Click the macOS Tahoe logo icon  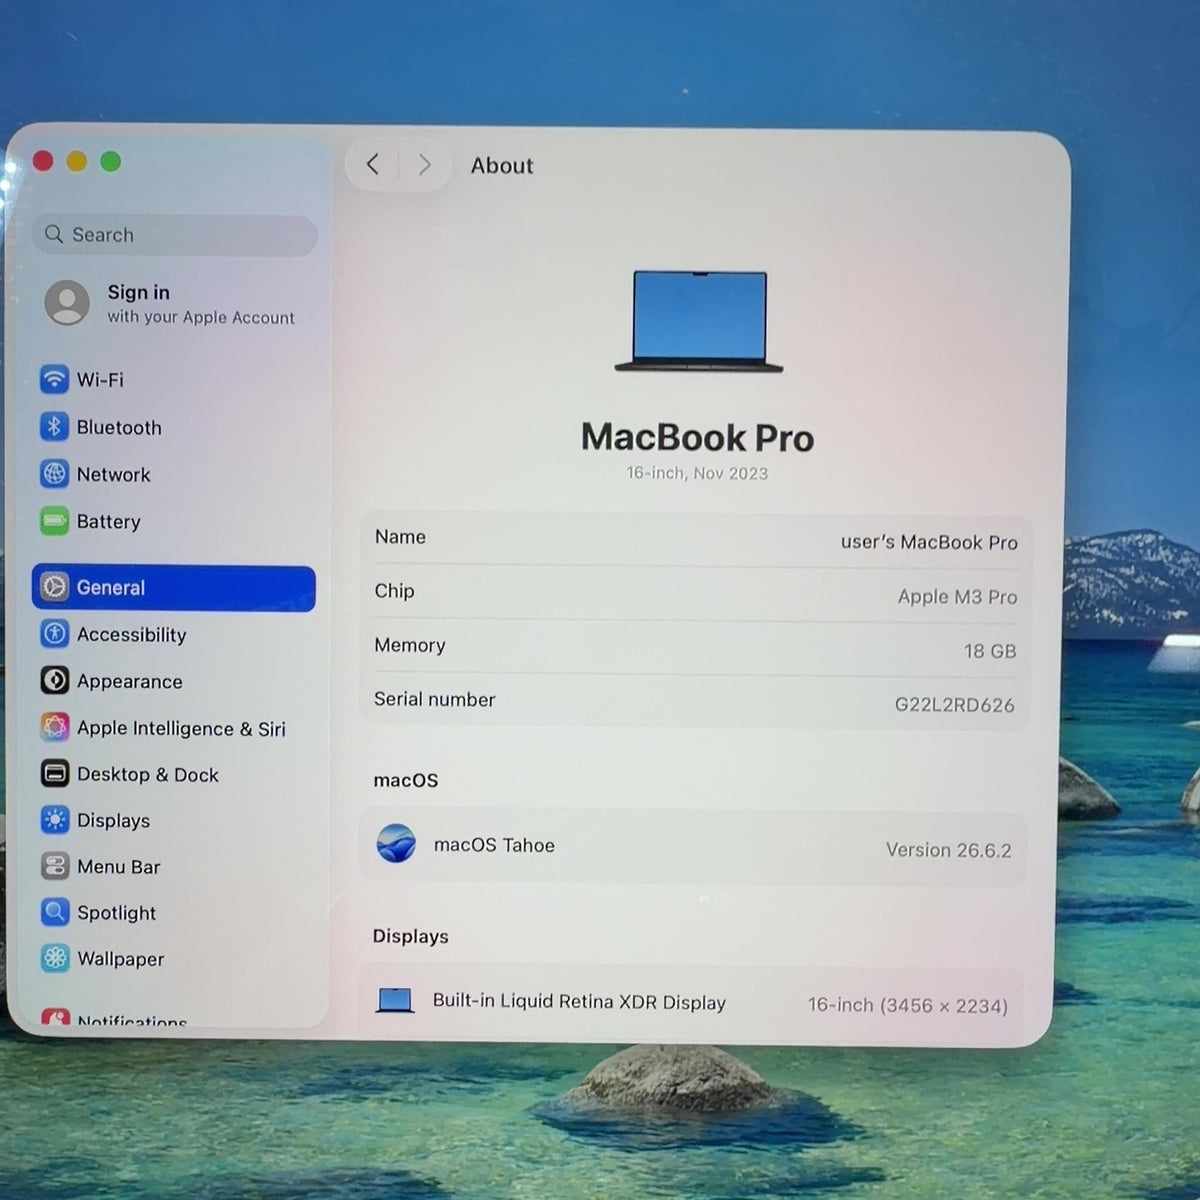pos(396,844)
